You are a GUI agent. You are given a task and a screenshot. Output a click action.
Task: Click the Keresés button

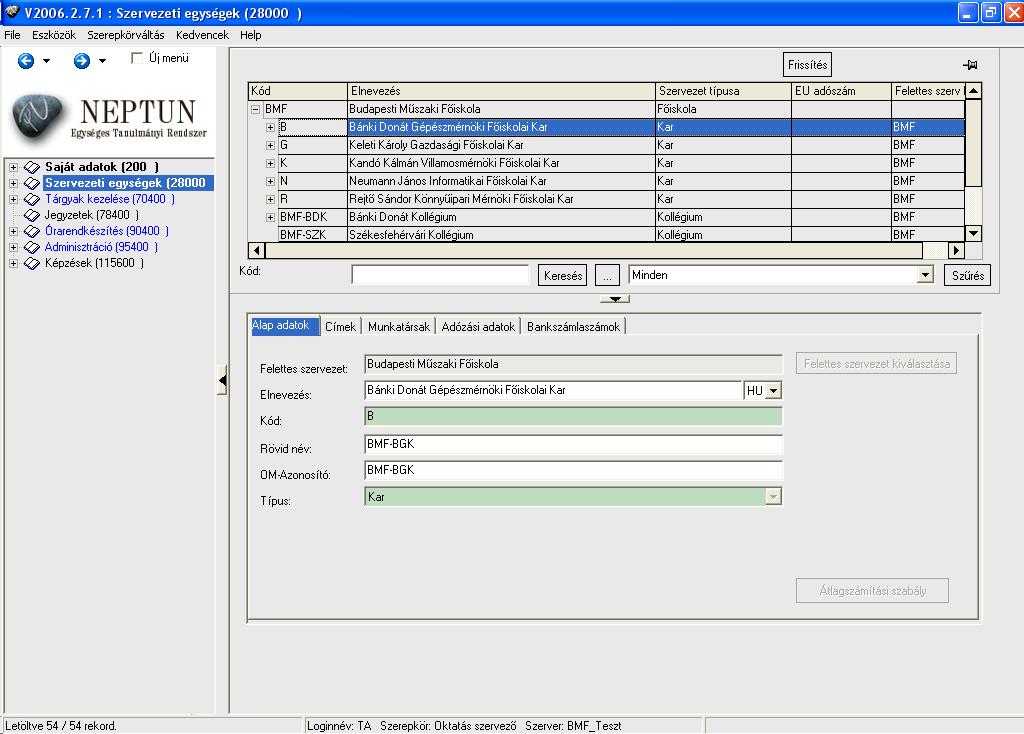click(563, 276)
